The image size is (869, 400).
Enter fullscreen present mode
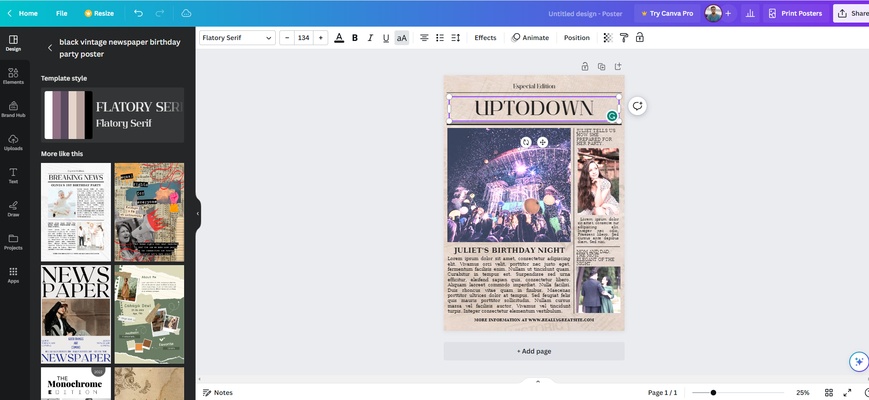pyautogui.click(x=847, y=392)
